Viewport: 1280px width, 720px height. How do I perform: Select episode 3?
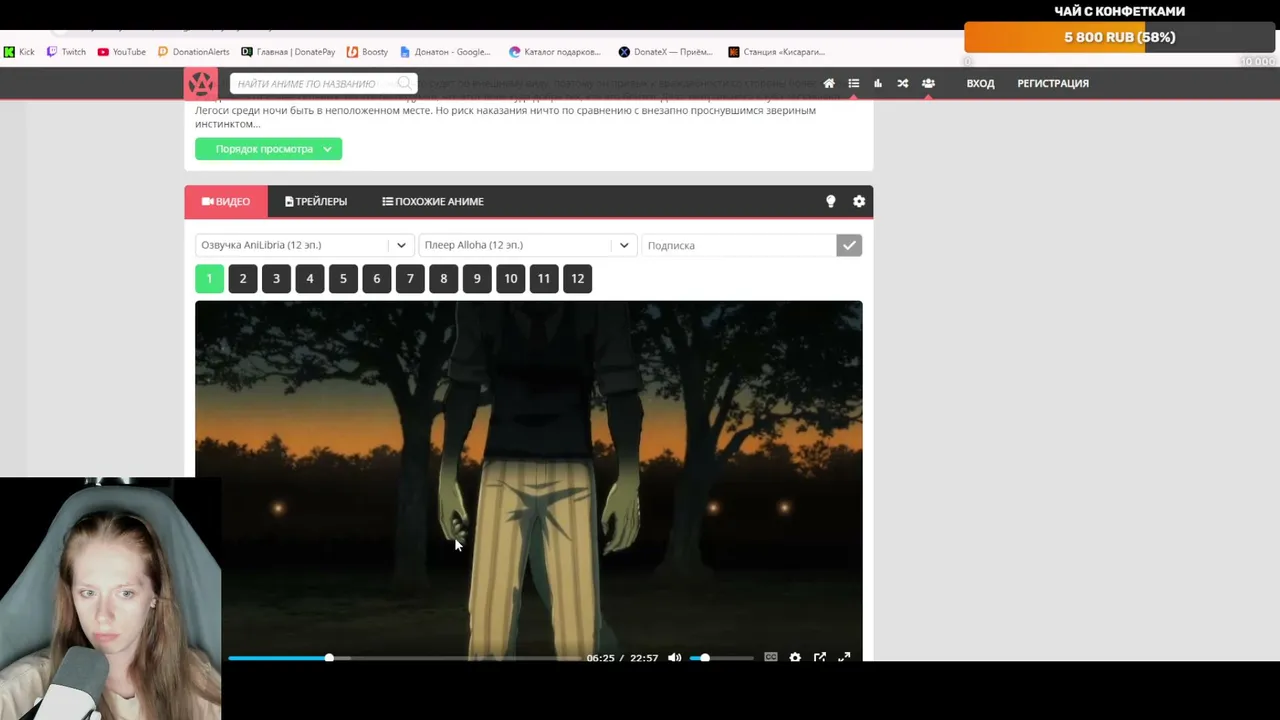coord(276,278)
